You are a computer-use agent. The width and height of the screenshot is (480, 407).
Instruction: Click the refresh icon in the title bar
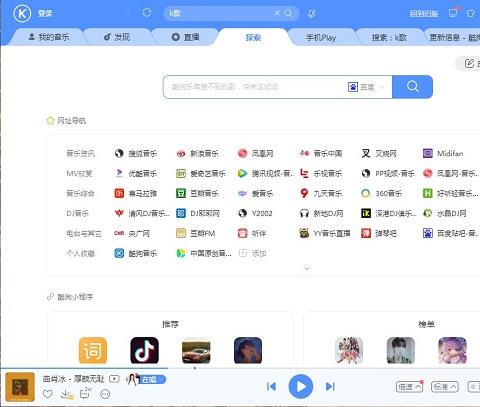click(147, 13)
